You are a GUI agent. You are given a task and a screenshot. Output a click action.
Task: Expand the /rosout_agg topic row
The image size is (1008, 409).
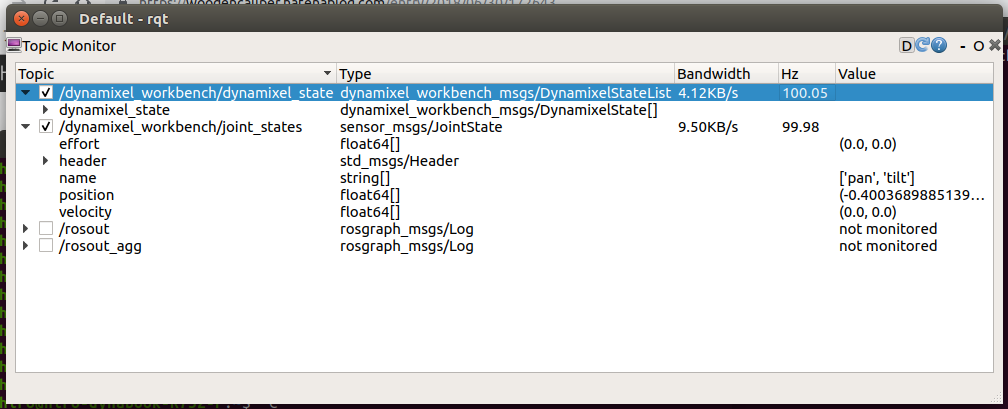click(26, 246)
